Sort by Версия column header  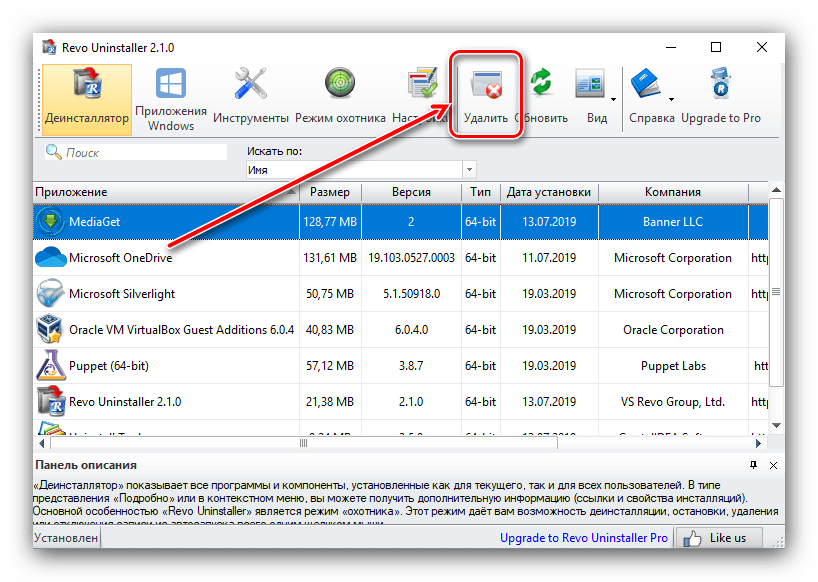411,192
